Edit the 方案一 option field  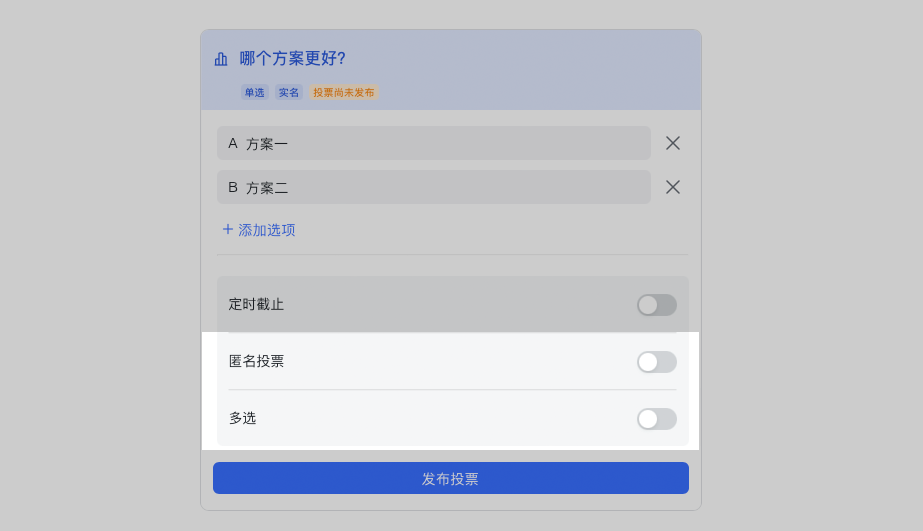(434, 143)
